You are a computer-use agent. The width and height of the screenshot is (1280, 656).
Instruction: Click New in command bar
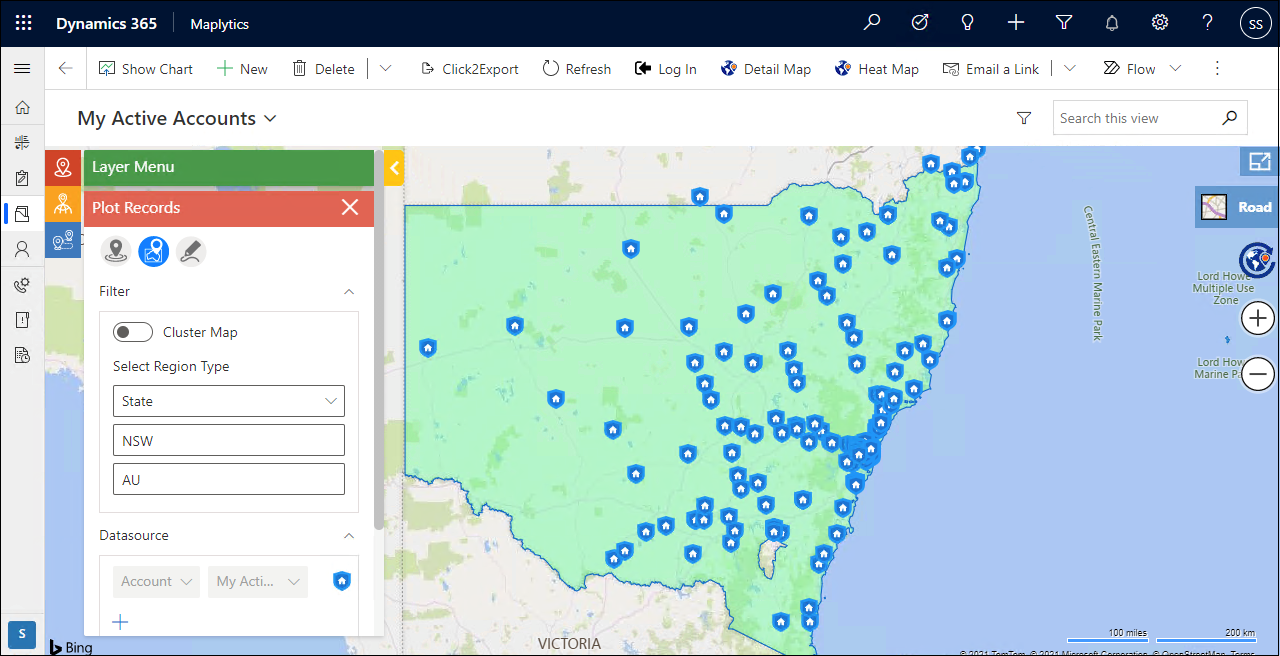[x=242, y=69]
